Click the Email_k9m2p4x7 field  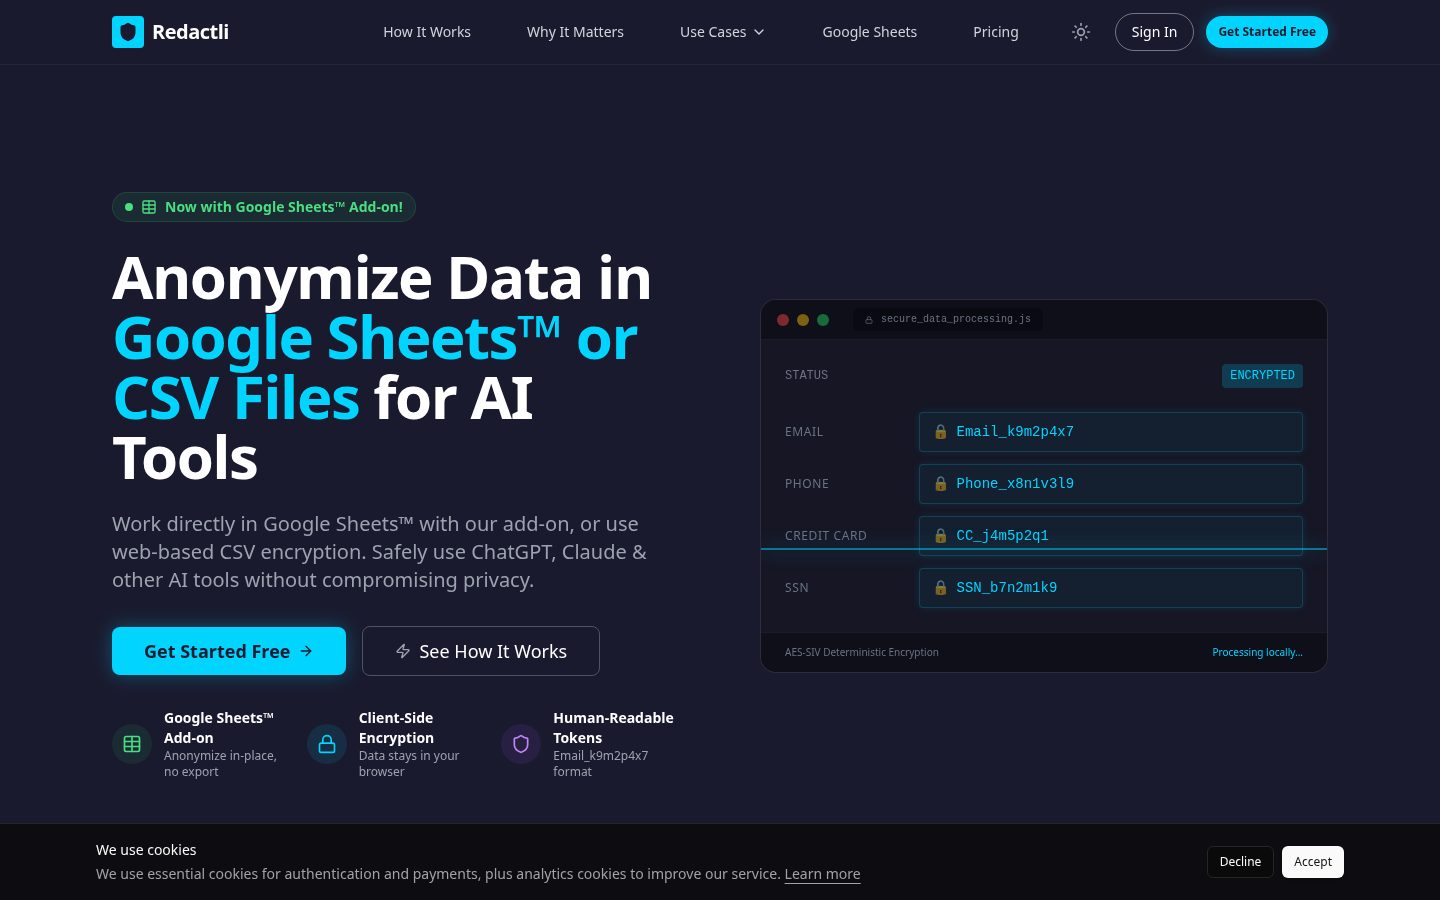point(1111,432)
